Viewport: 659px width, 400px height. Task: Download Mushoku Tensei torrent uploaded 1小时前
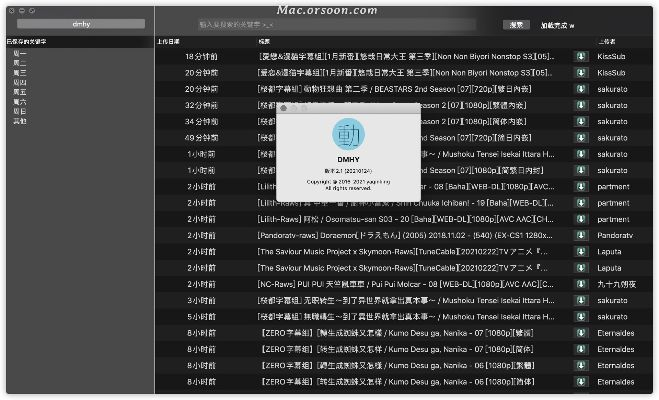(x=581, y=154)
